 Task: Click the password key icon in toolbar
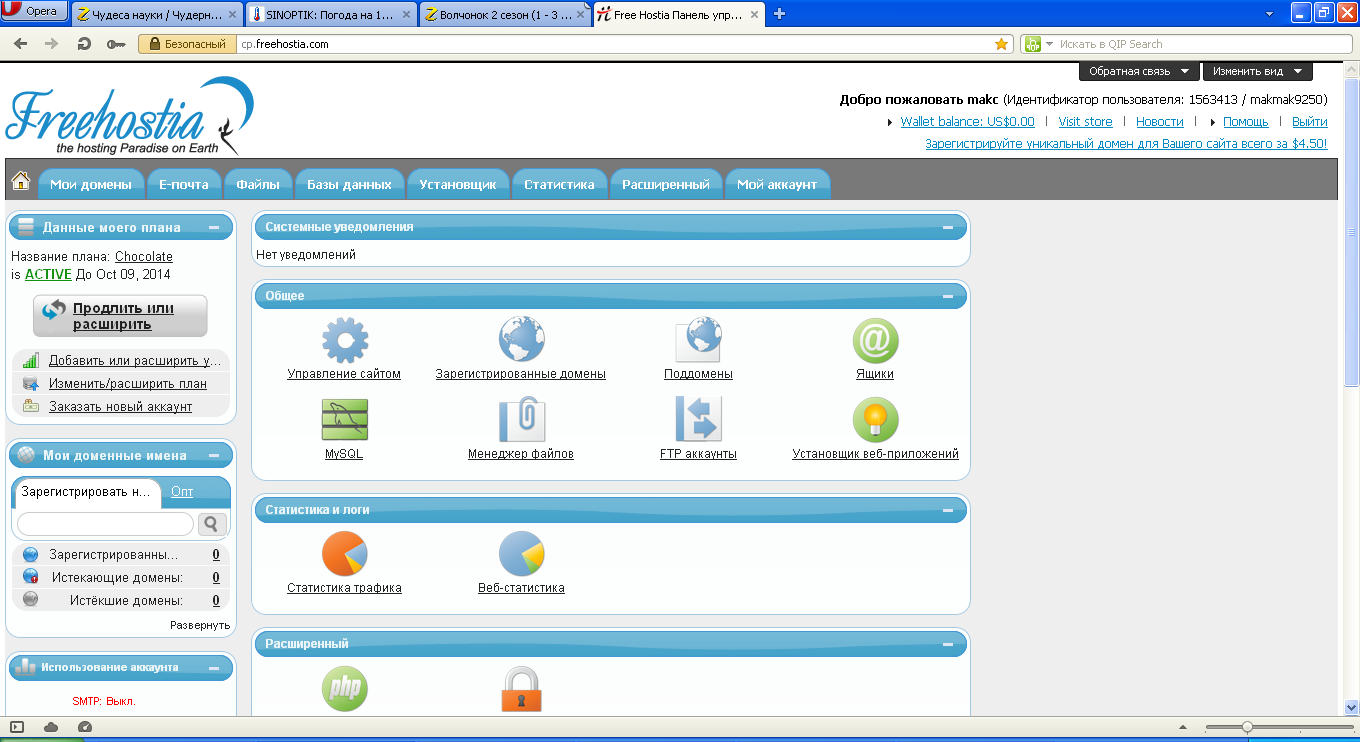point(116,44)
